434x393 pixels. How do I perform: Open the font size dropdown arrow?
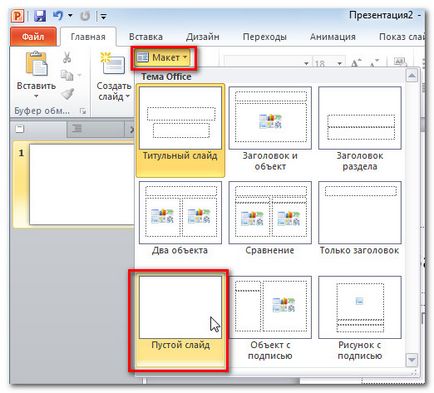pos(339,63)
